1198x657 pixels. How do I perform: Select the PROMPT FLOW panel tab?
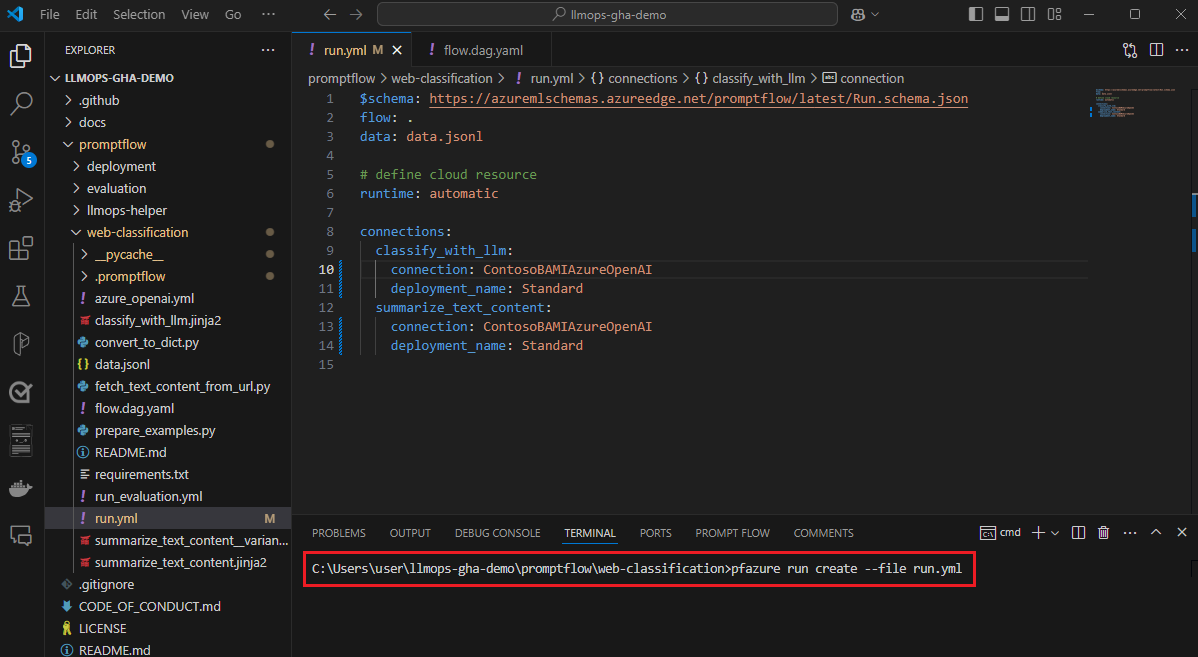click(732, 533)
